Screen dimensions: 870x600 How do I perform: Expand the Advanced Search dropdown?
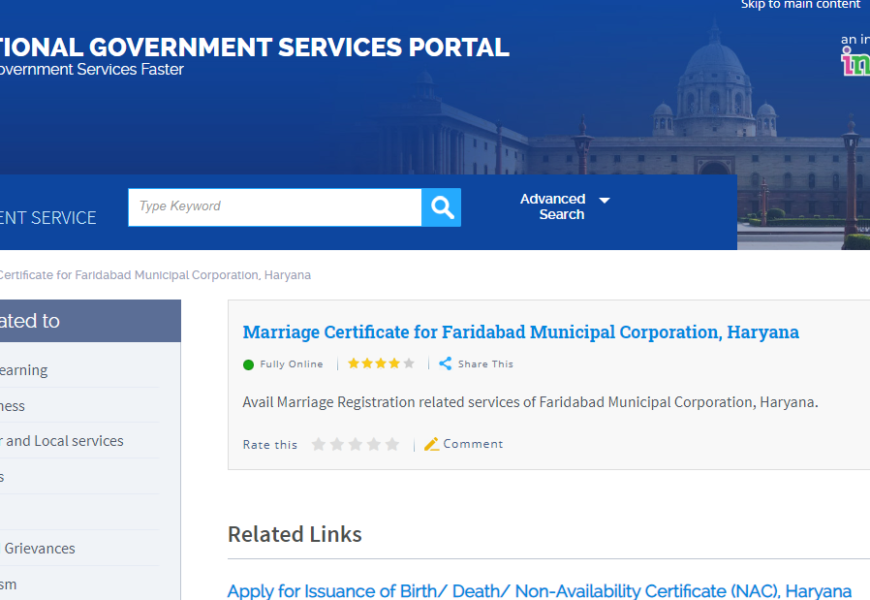coord(553,207)
